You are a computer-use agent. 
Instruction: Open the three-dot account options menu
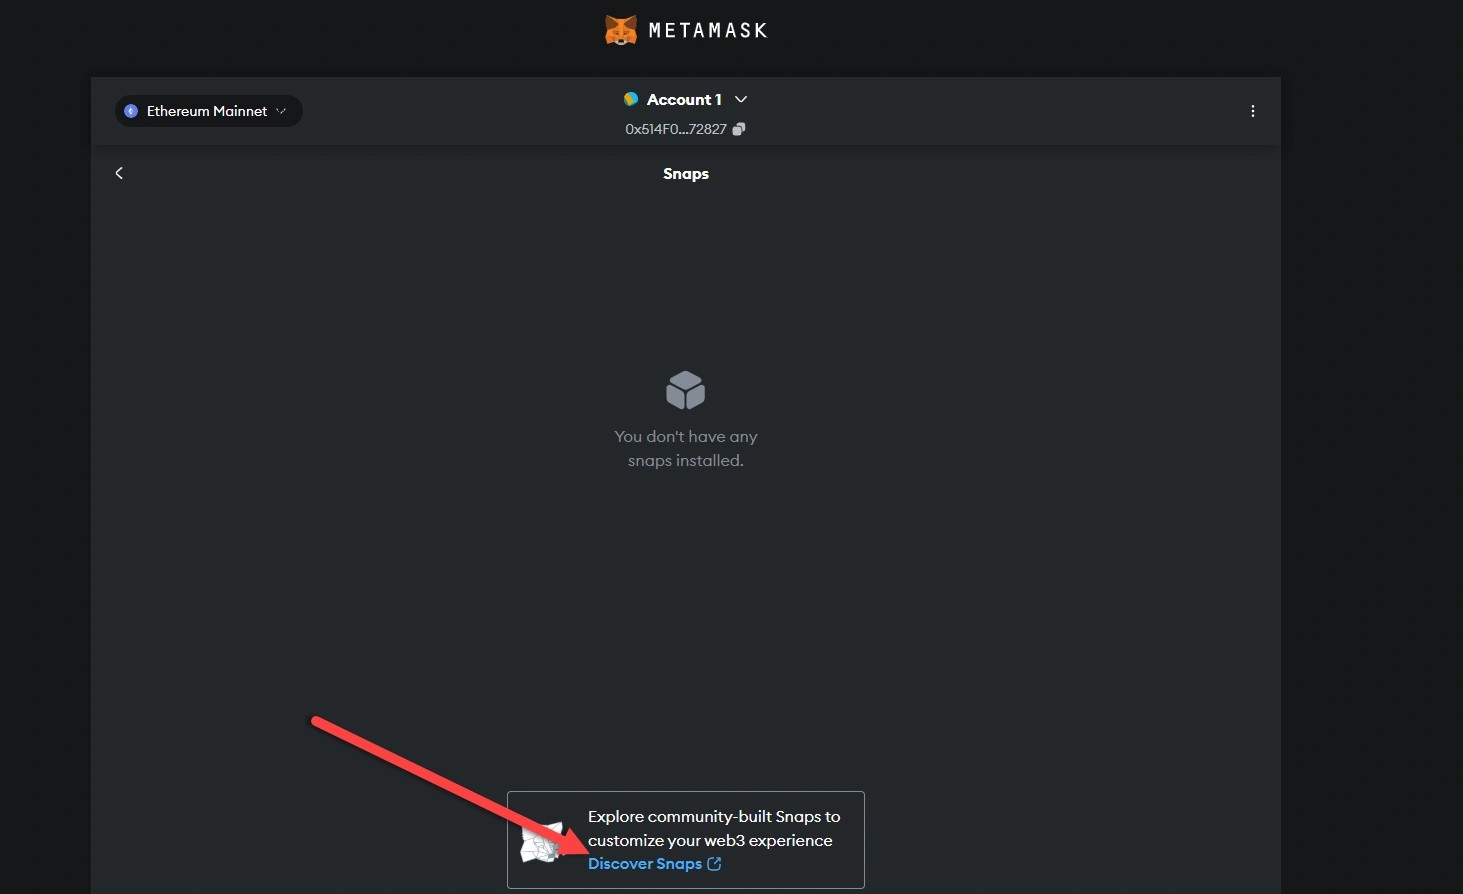1252,111
